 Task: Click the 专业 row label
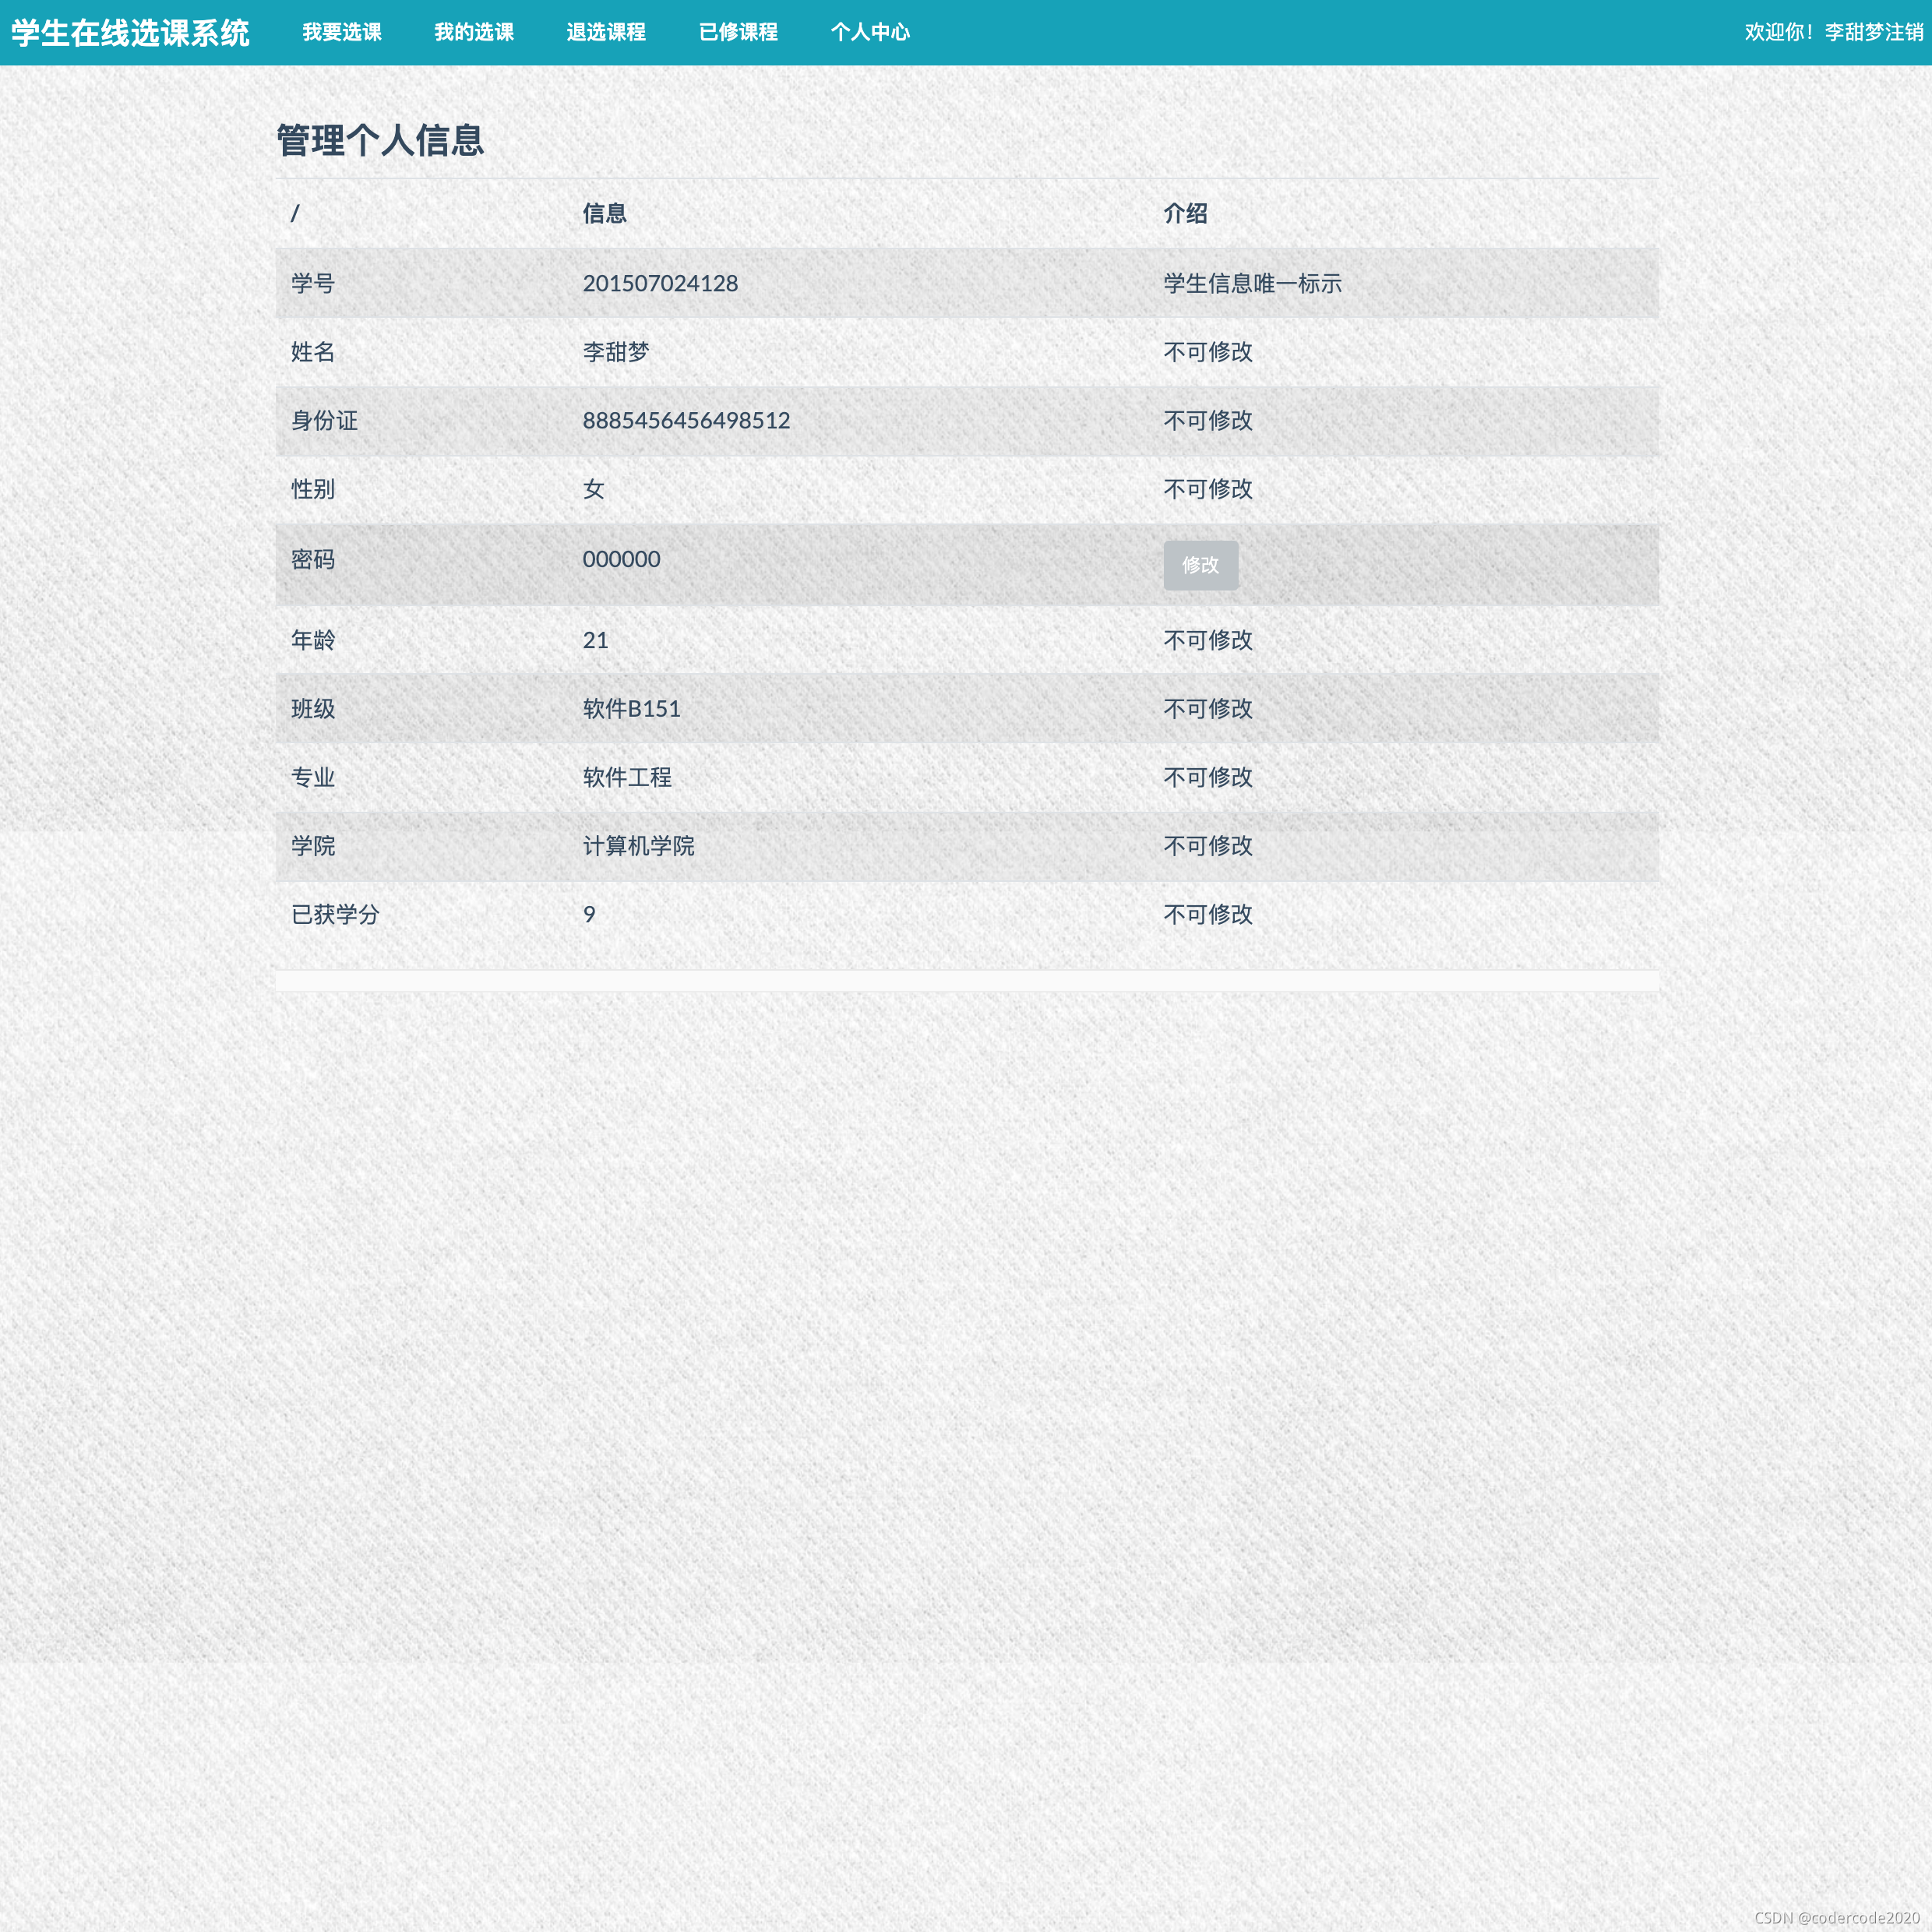point(313,777)
